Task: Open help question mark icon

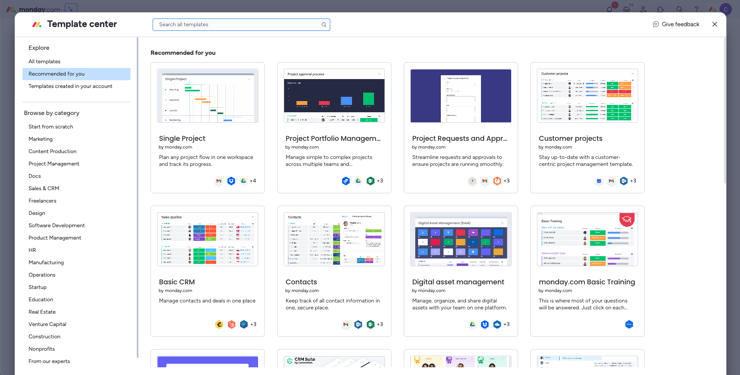Action: 696,9
